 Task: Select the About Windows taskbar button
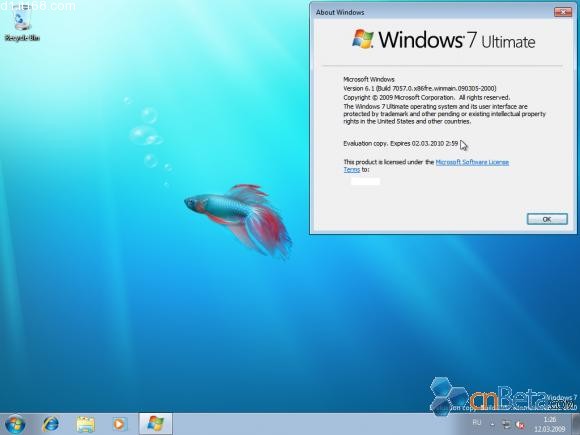point(155,424)
